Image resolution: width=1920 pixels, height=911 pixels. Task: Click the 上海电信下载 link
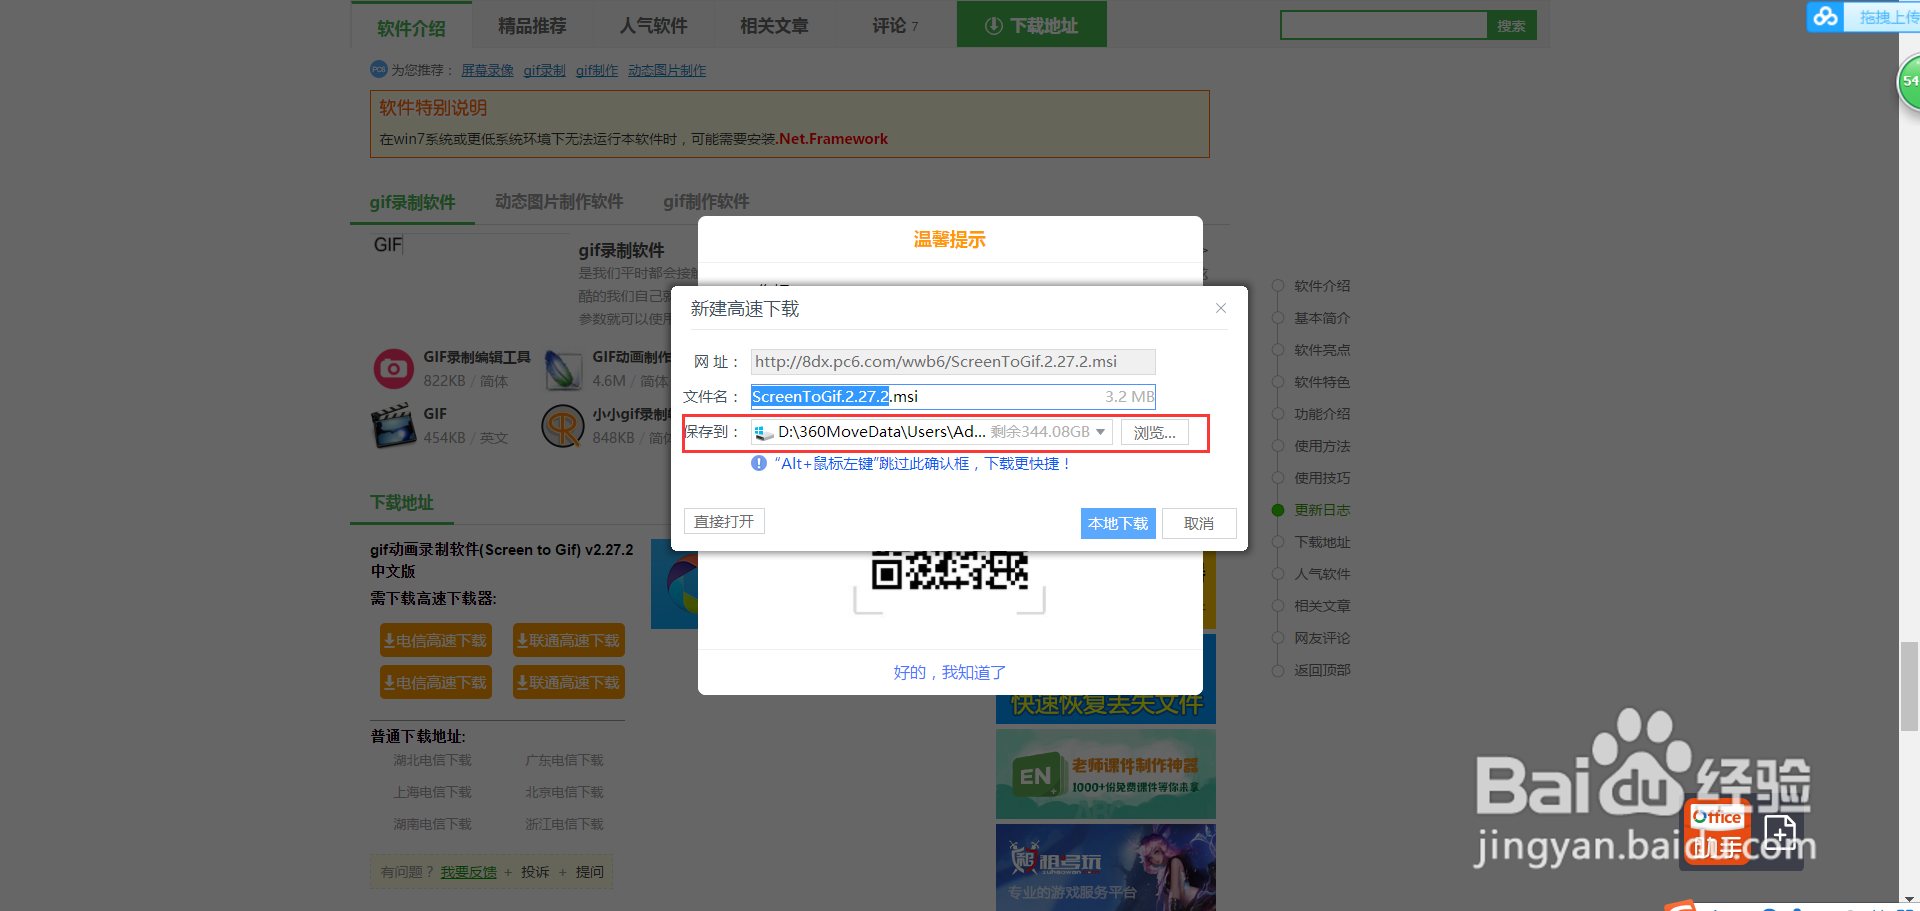pos(432,792)
